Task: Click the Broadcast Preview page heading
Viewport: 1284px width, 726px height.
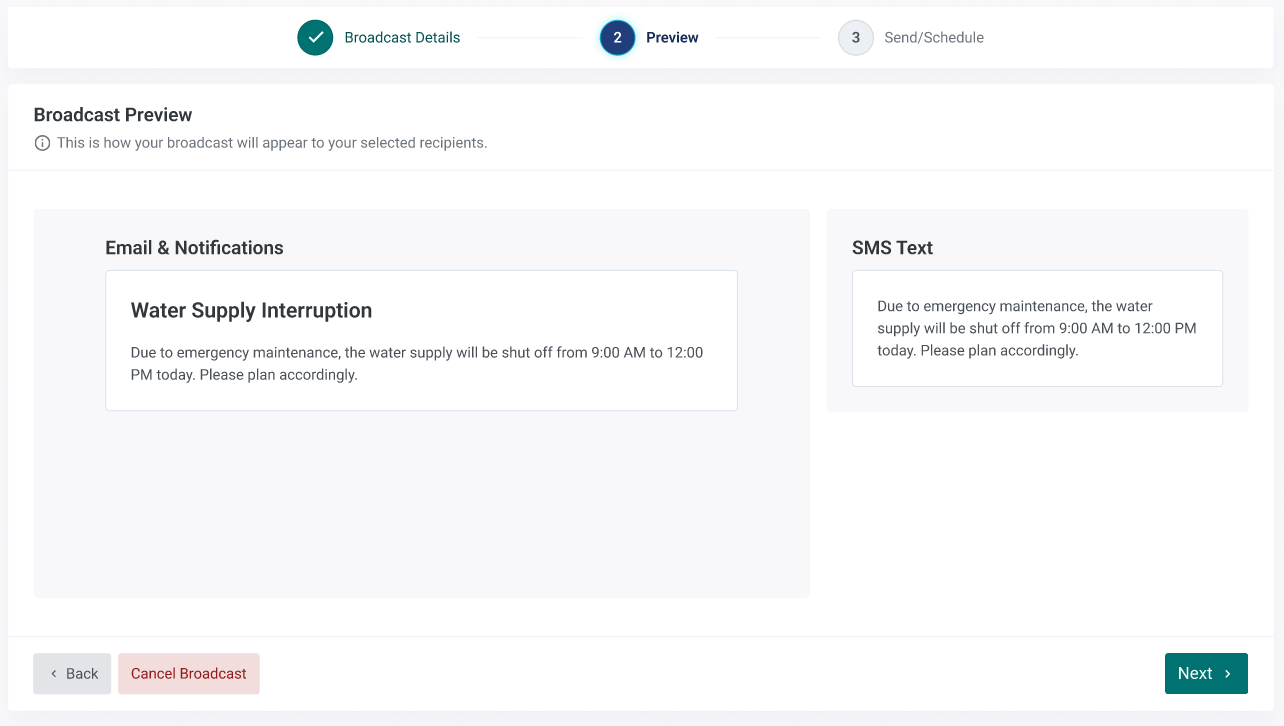Action: (x=113, y=115)
